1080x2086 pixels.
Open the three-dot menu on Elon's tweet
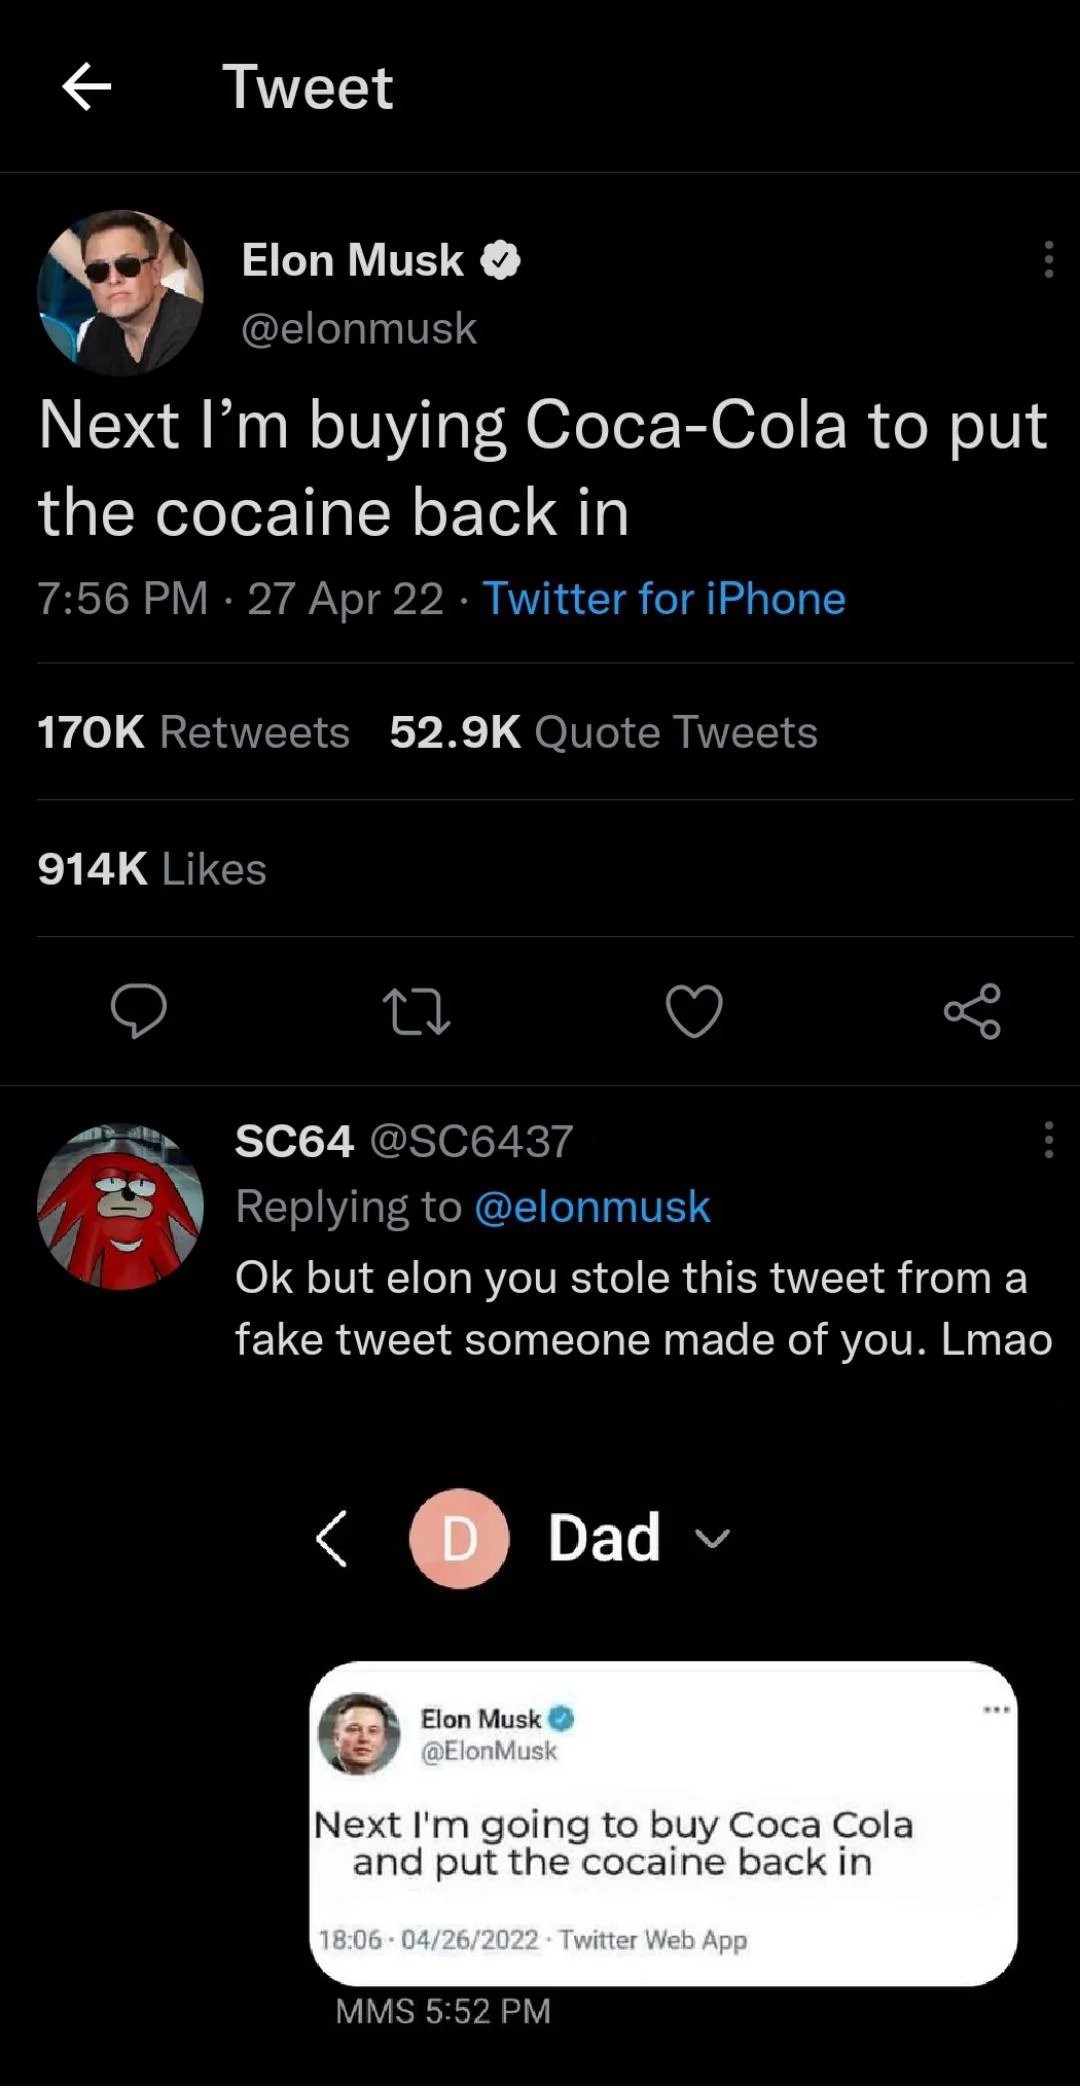pos(1048,259)
